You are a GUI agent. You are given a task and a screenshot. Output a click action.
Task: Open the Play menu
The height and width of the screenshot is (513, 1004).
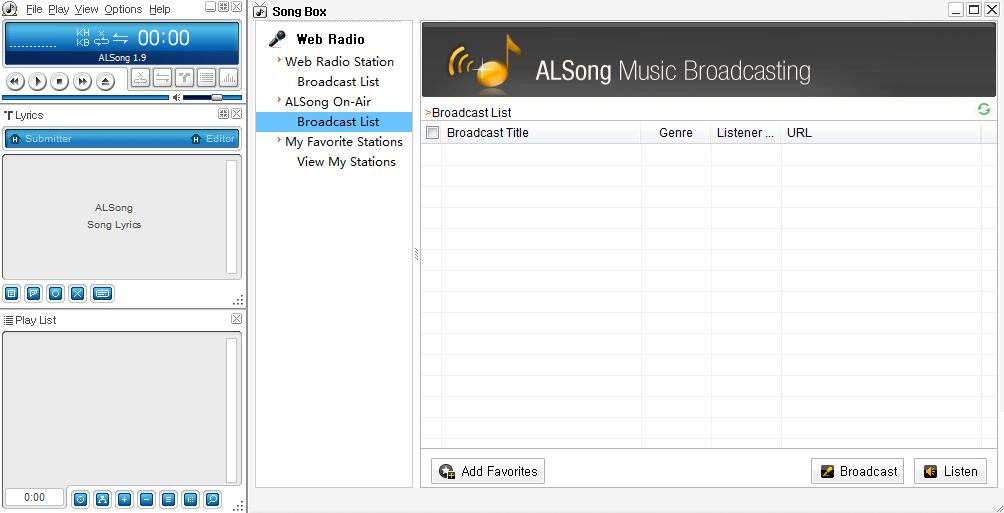(59, 9)
